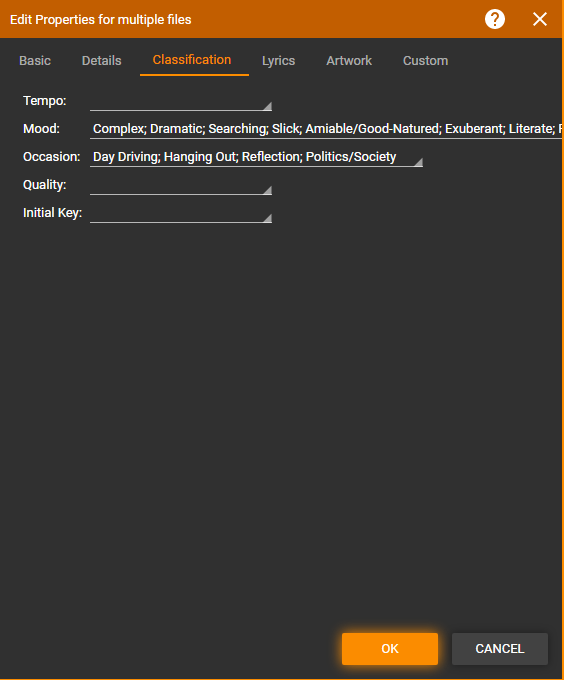Focus the empty Quality field

pyautogui.click(x=176, y=185)
